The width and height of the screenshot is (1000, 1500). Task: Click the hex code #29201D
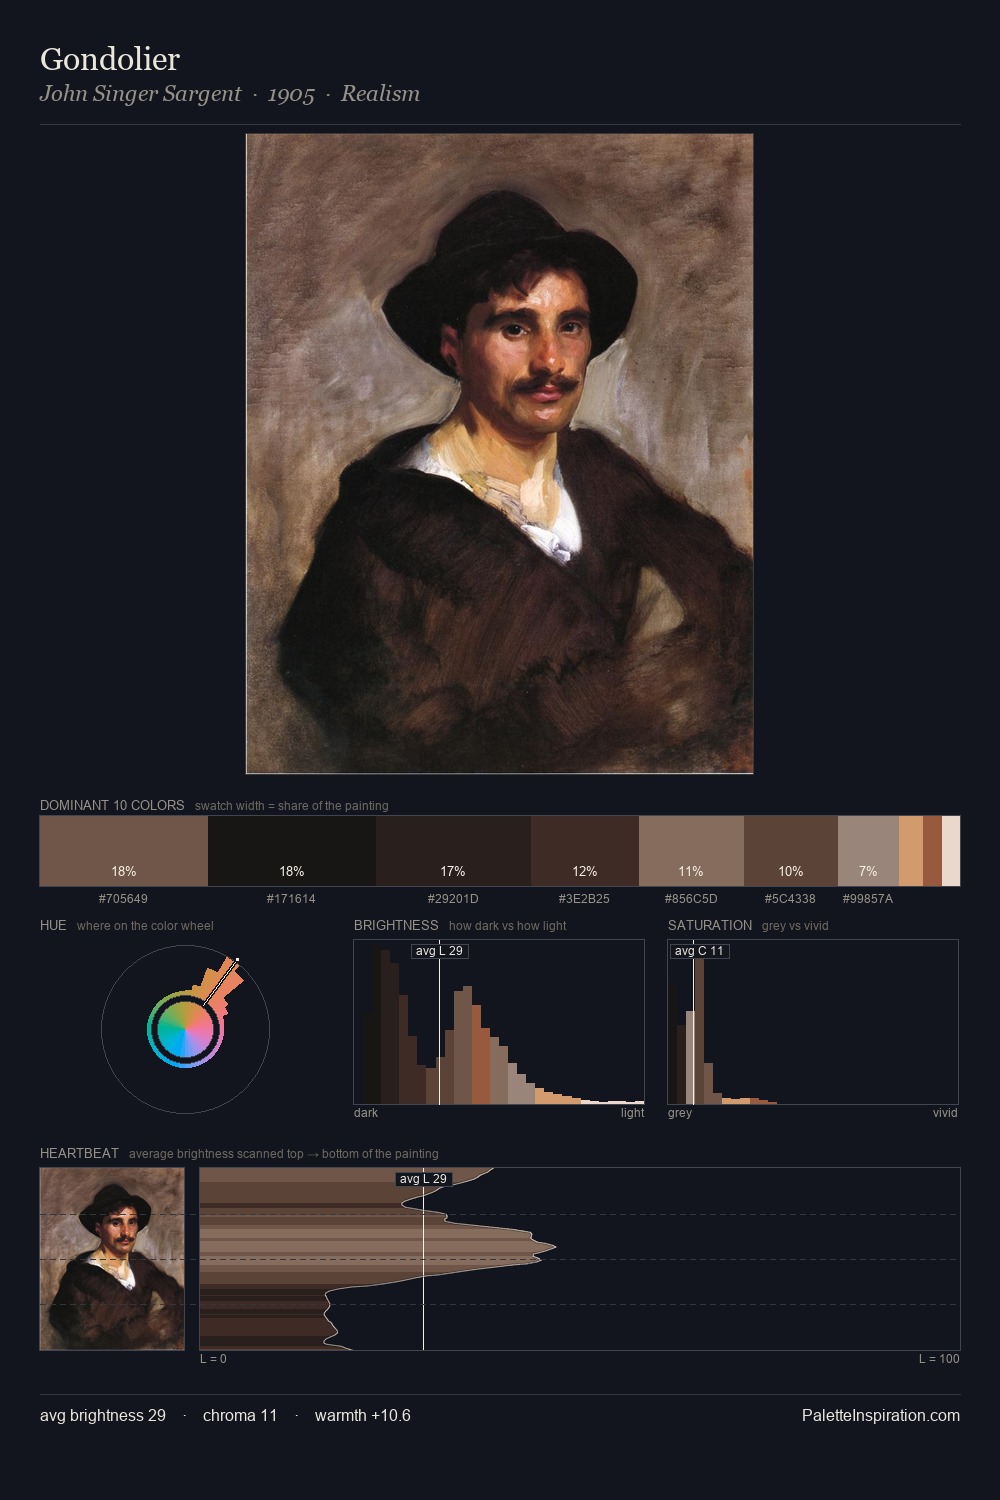pos(453,899)
